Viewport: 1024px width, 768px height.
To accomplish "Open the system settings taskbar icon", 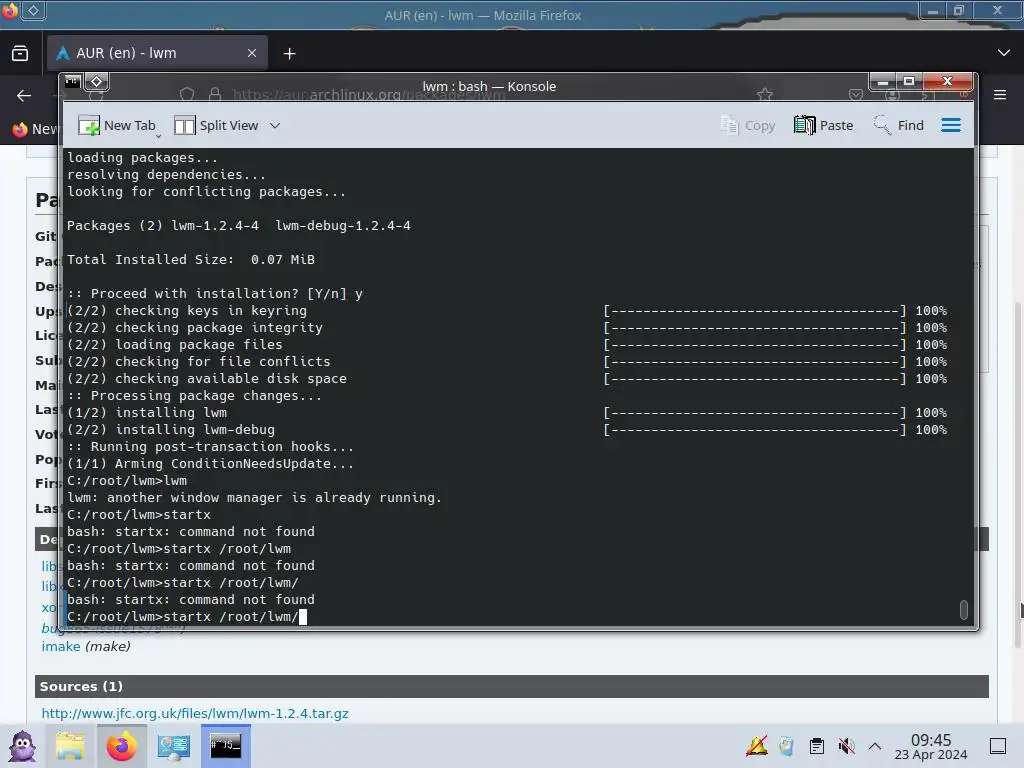I will [174, 746].
